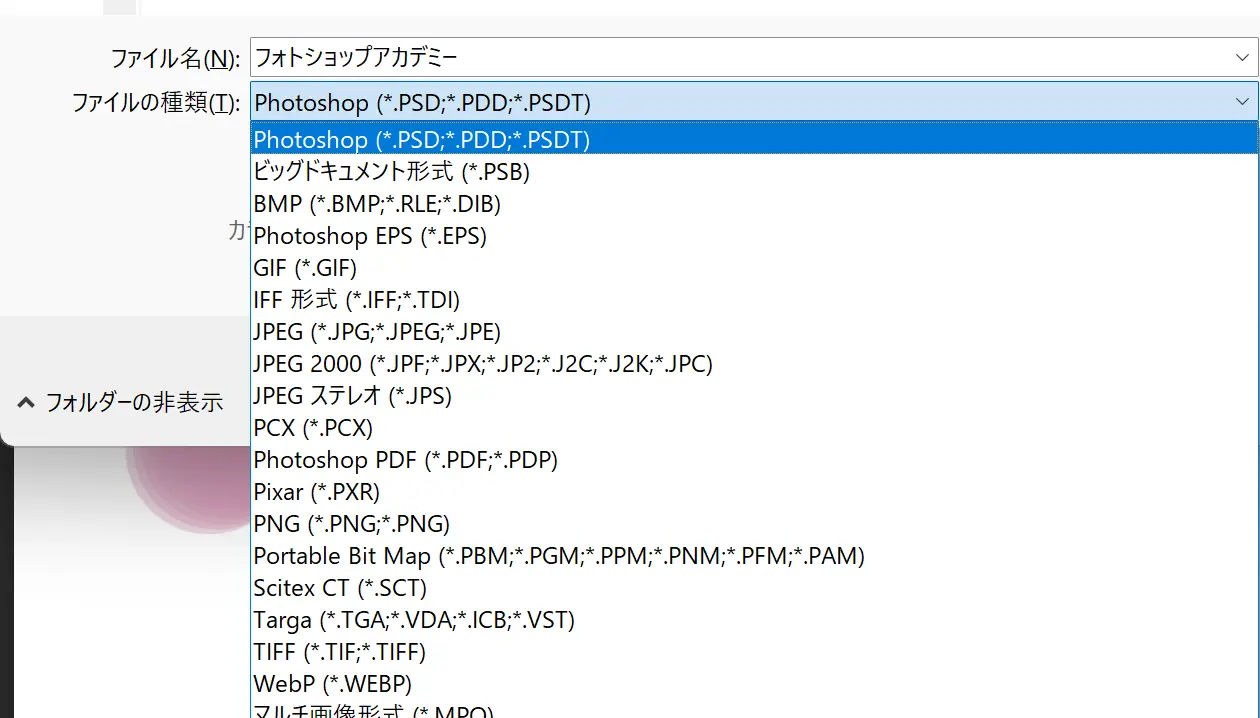Select Targa (*.TGA;*.VDA;*.ICB;*.VST) format
1260x718 pixels.
(754, 619)
